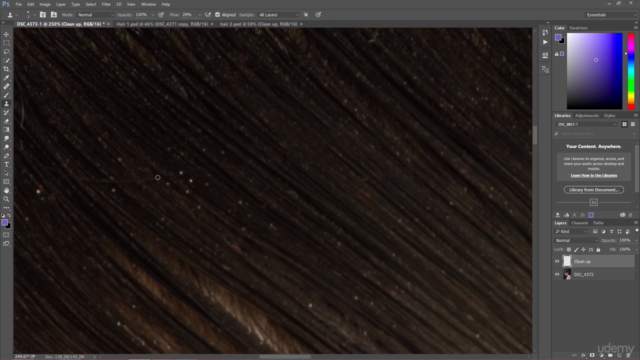This screenshot has height=360, width=640.
Task: Select the Dodge tool
Action: pyautogui.click(x=6, y=147)
